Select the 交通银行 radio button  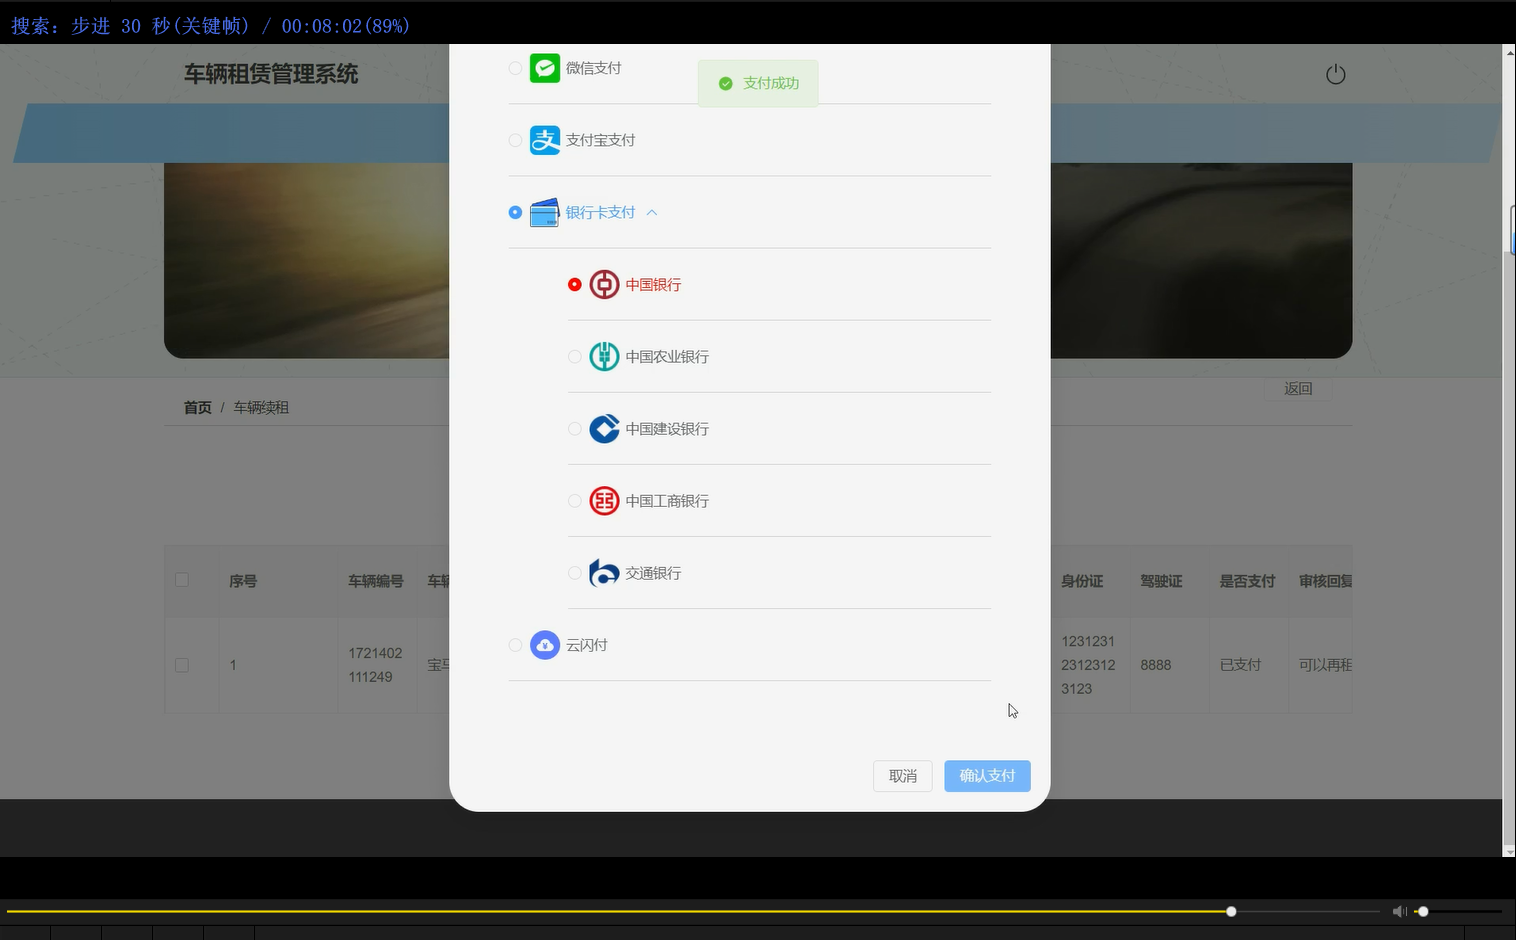(574, 572)
